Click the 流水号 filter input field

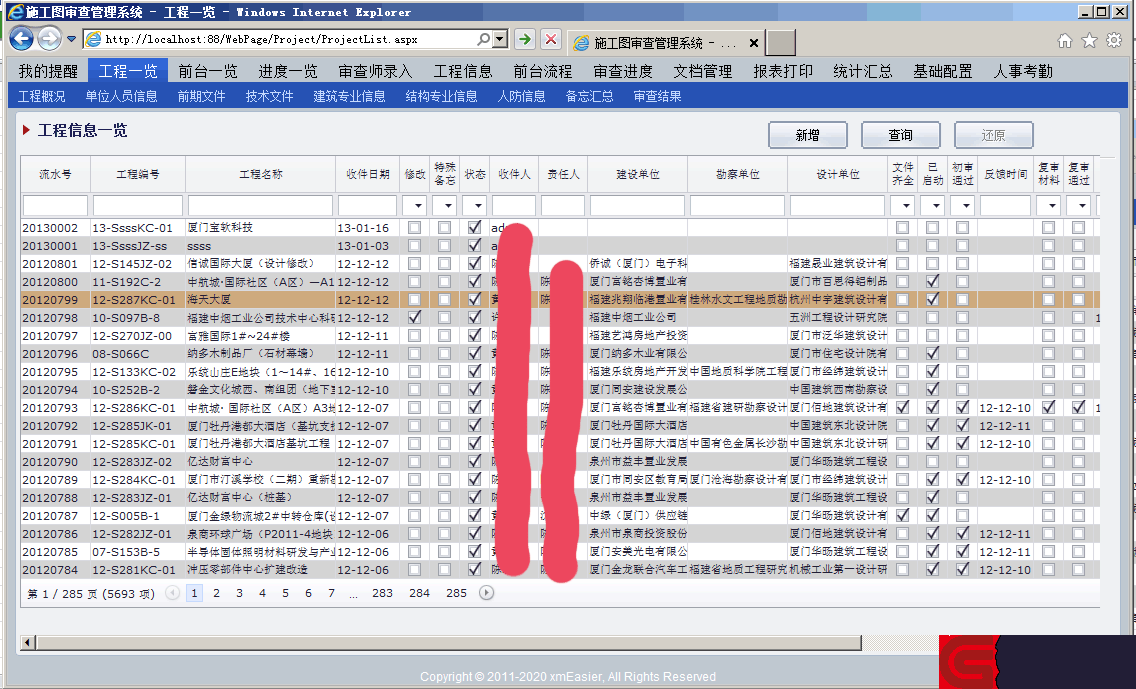coord(55,206)
